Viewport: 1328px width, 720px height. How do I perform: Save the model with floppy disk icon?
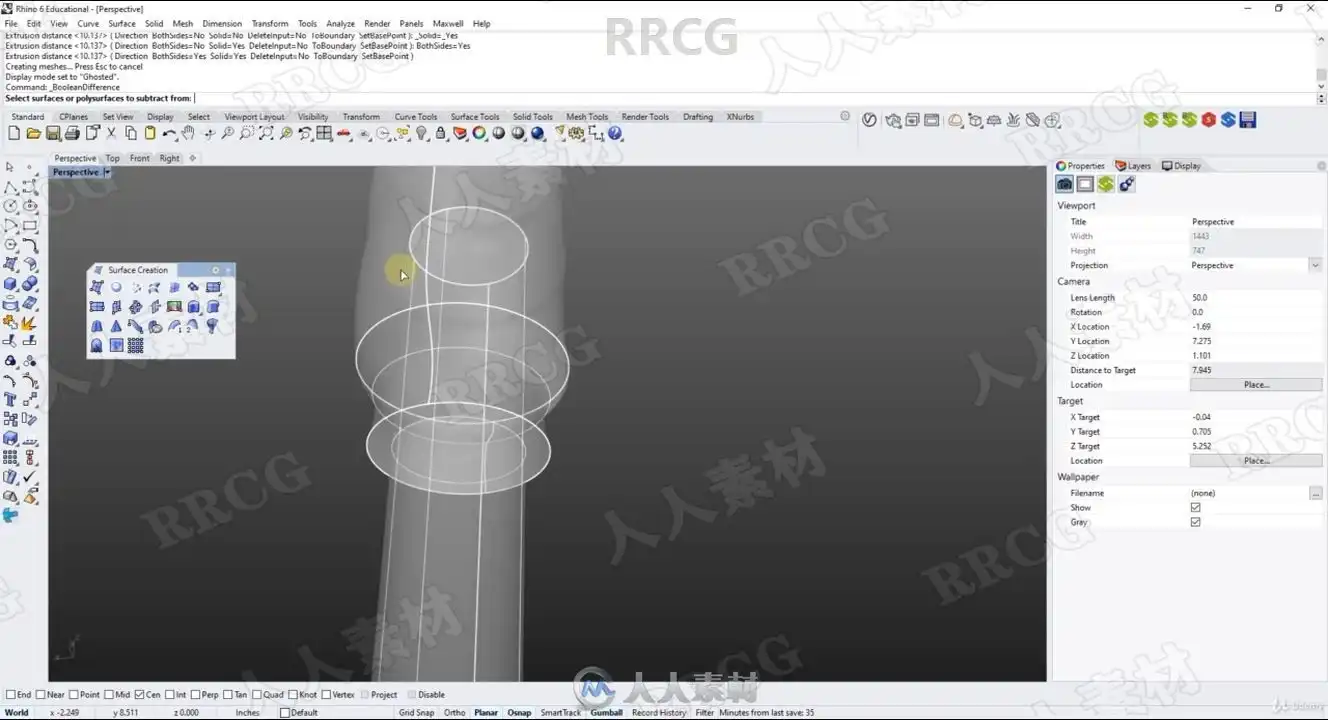click(x=53, y=133)
